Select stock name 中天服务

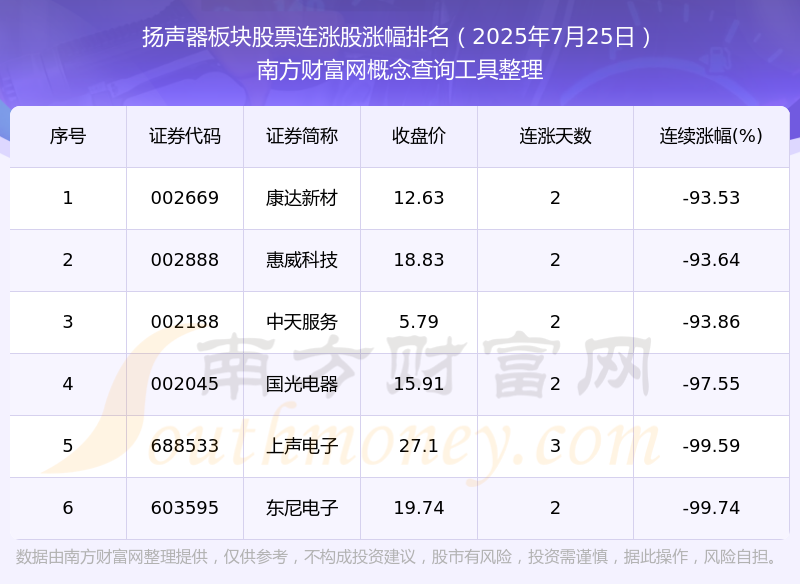point(302,322)
